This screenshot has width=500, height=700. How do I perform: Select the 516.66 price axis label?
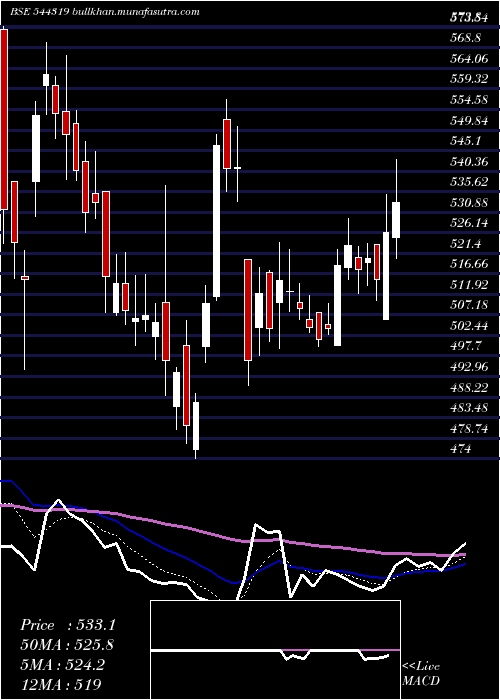[x=468, y=264]
